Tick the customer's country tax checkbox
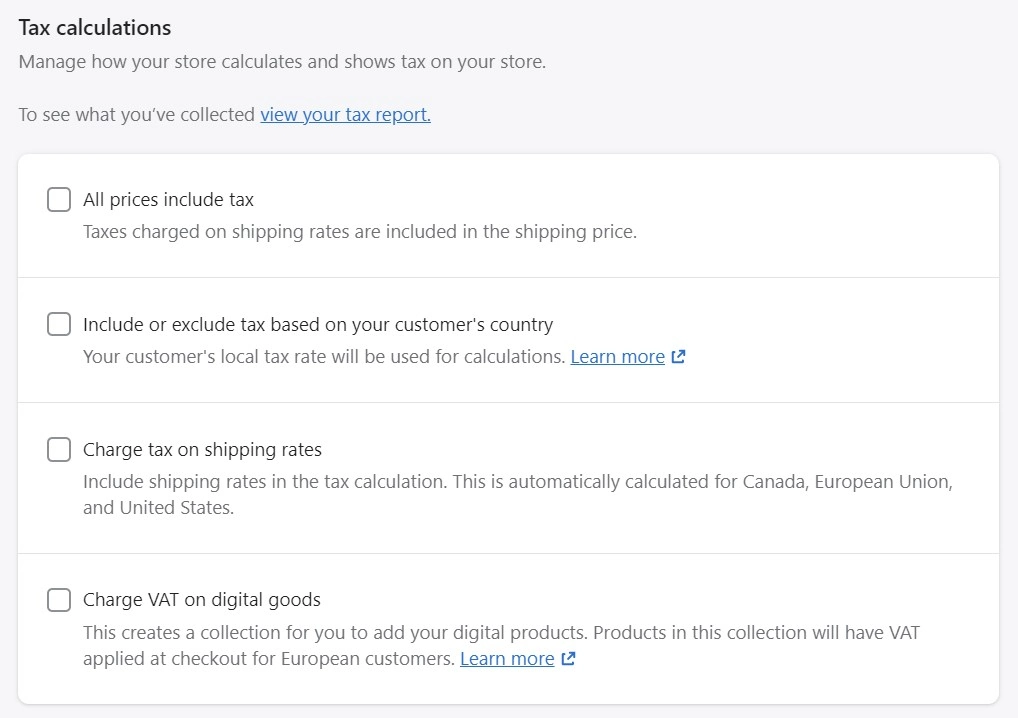Viewport: 1018px width, 718px height. pos(59,325)
